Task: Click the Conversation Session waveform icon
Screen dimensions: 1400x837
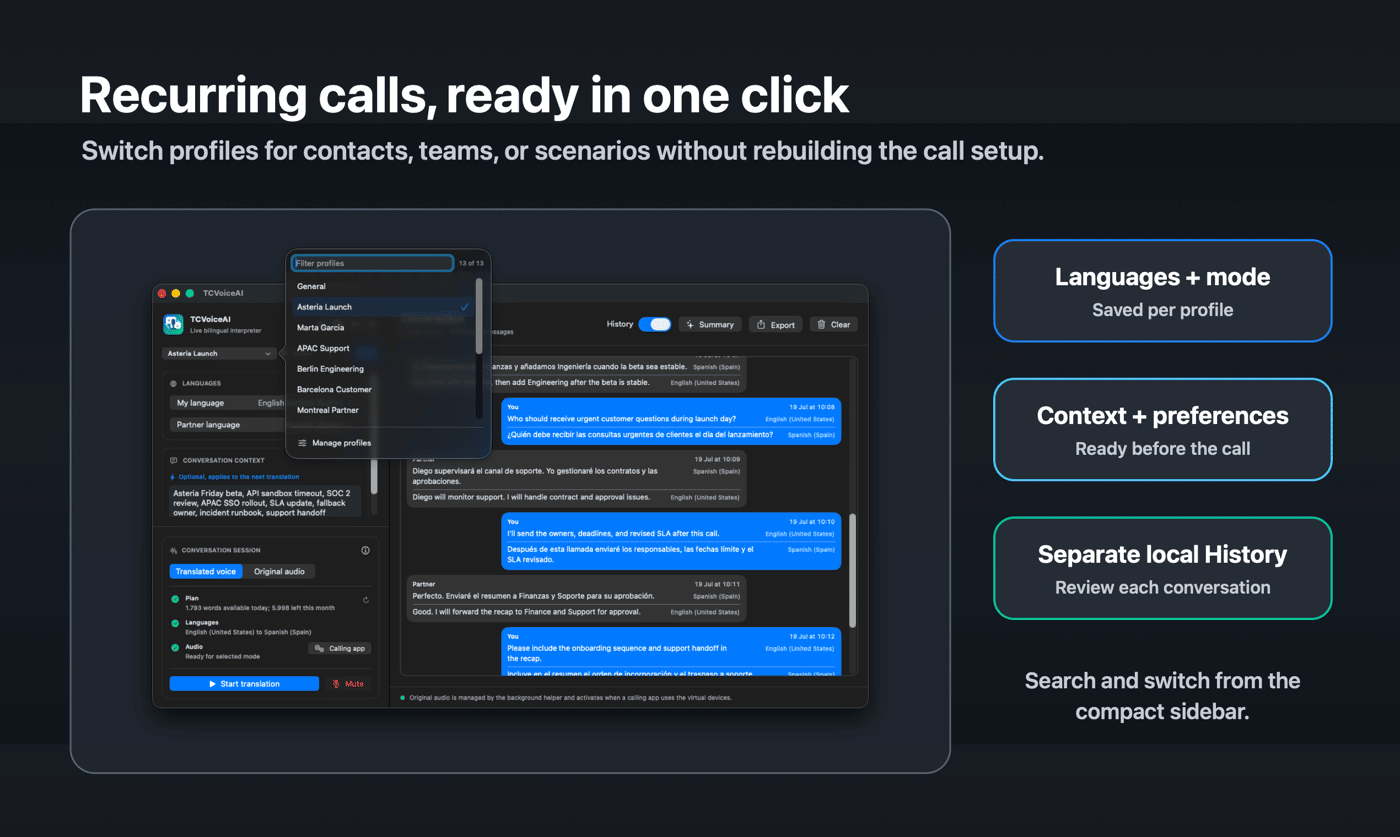Action: pos(174,550)
